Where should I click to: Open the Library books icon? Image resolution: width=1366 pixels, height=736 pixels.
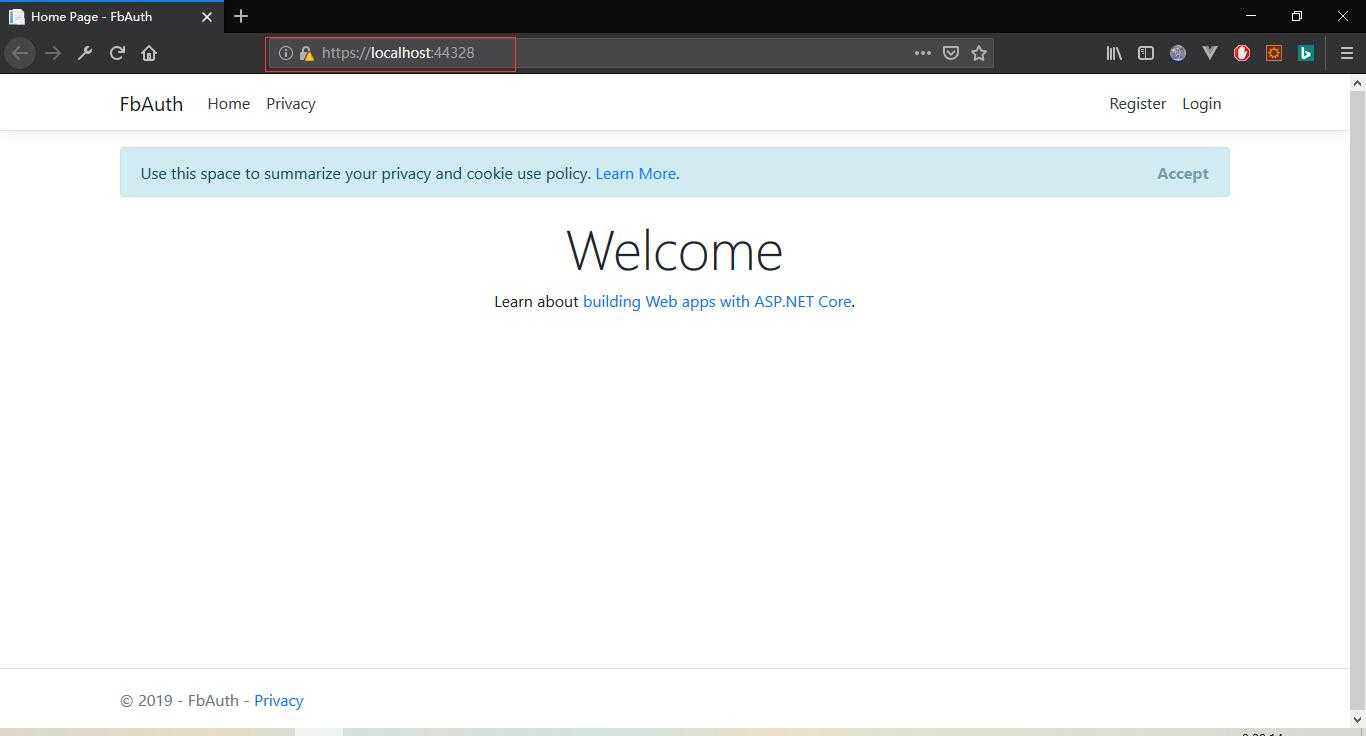(x=1114, y=53)
